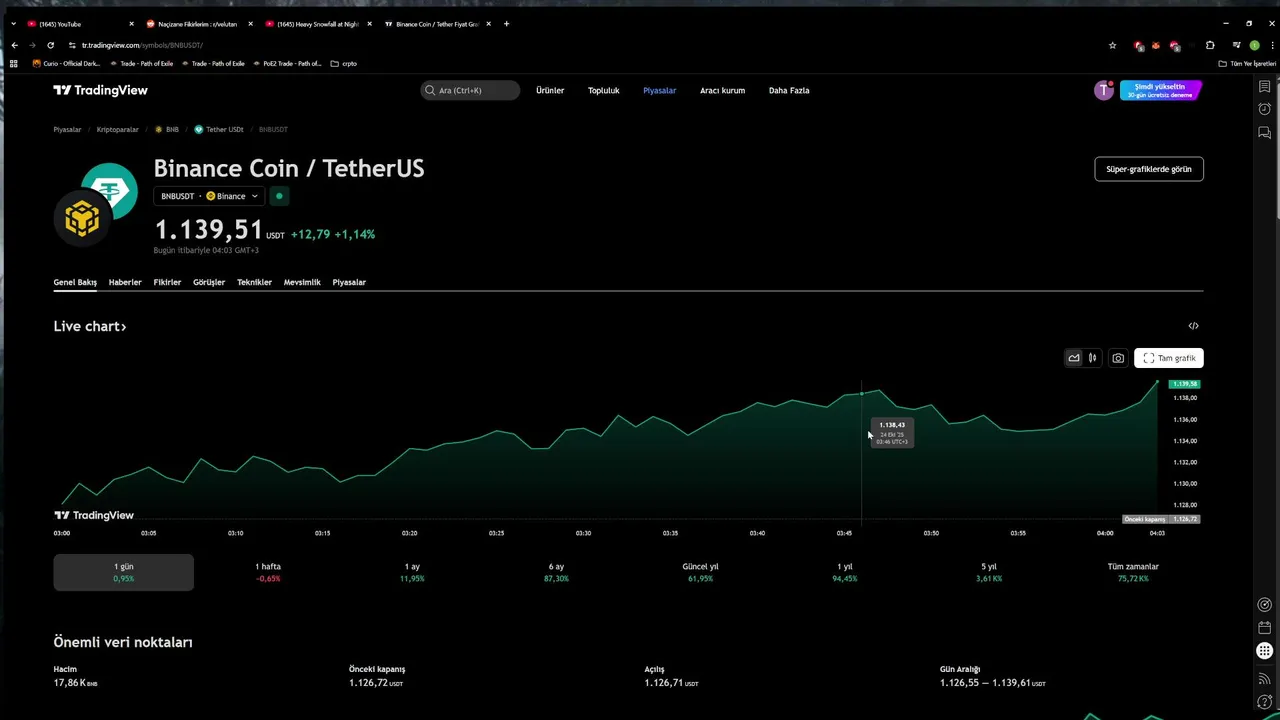Select the Genel Bakış tab
The image size is (1280, 720).
click(75, 282)
